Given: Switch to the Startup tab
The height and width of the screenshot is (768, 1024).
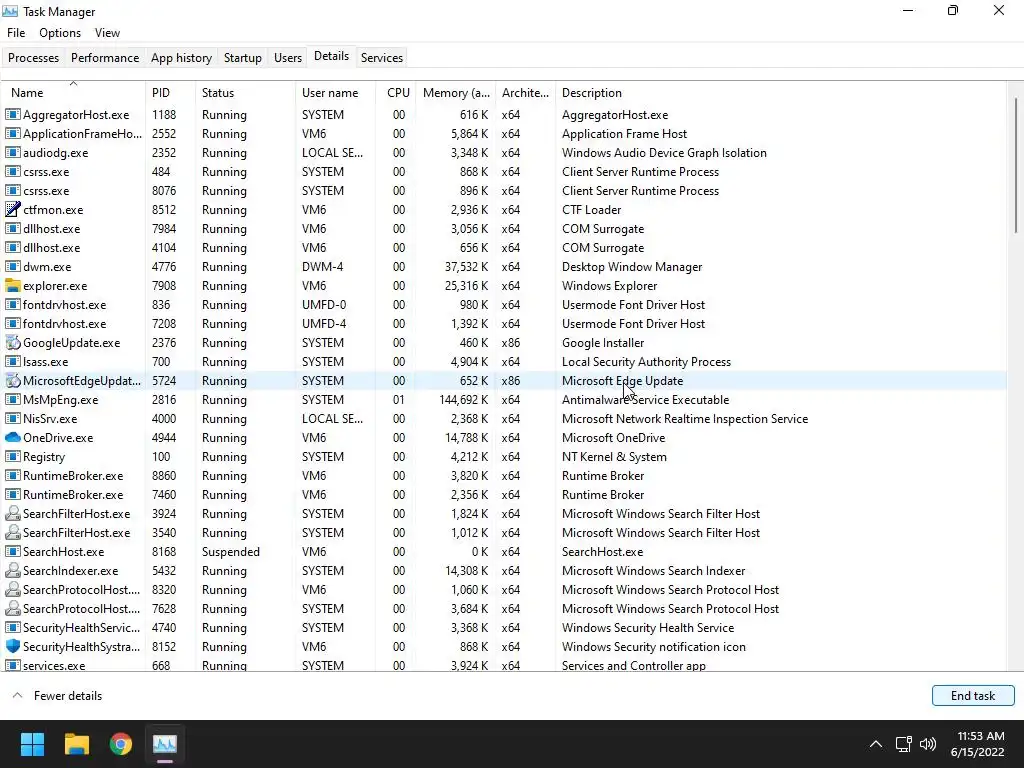Looking at the screenshot, I should coord(243,57).
